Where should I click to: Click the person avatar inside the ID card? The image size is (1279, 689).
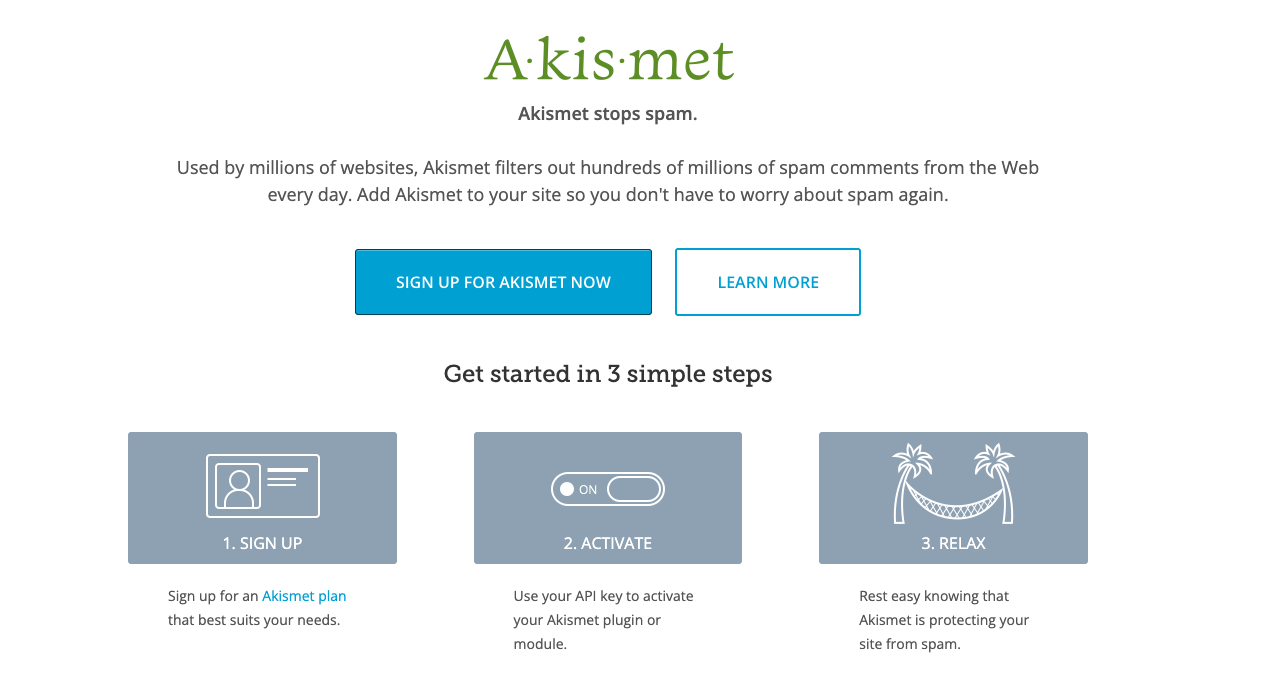238,486
